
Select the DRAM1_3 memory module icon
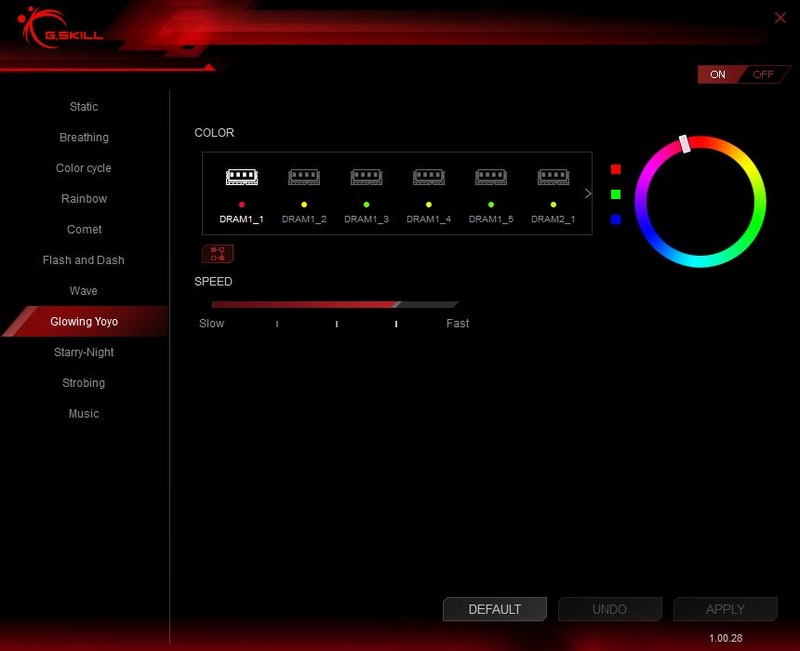pos(366,177)
